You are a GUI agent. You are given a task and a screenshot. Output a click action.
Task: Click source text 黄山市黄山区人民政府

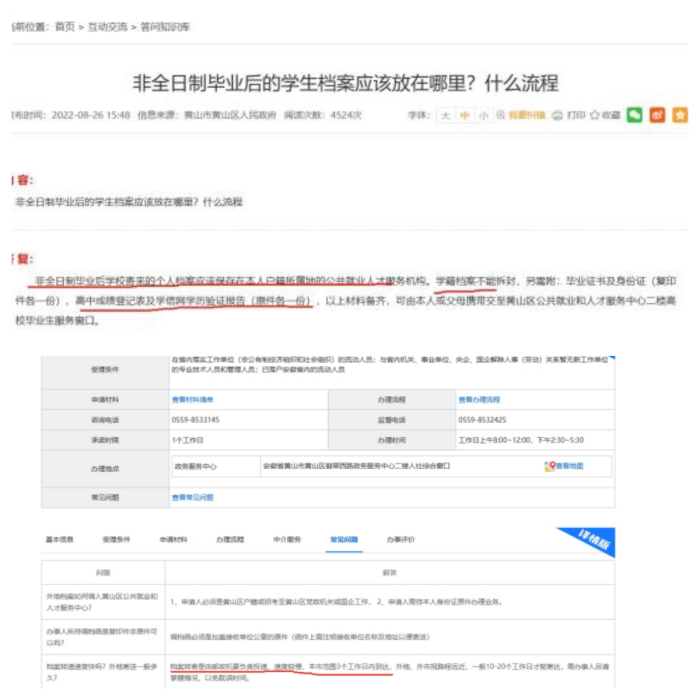coord(230,115)
